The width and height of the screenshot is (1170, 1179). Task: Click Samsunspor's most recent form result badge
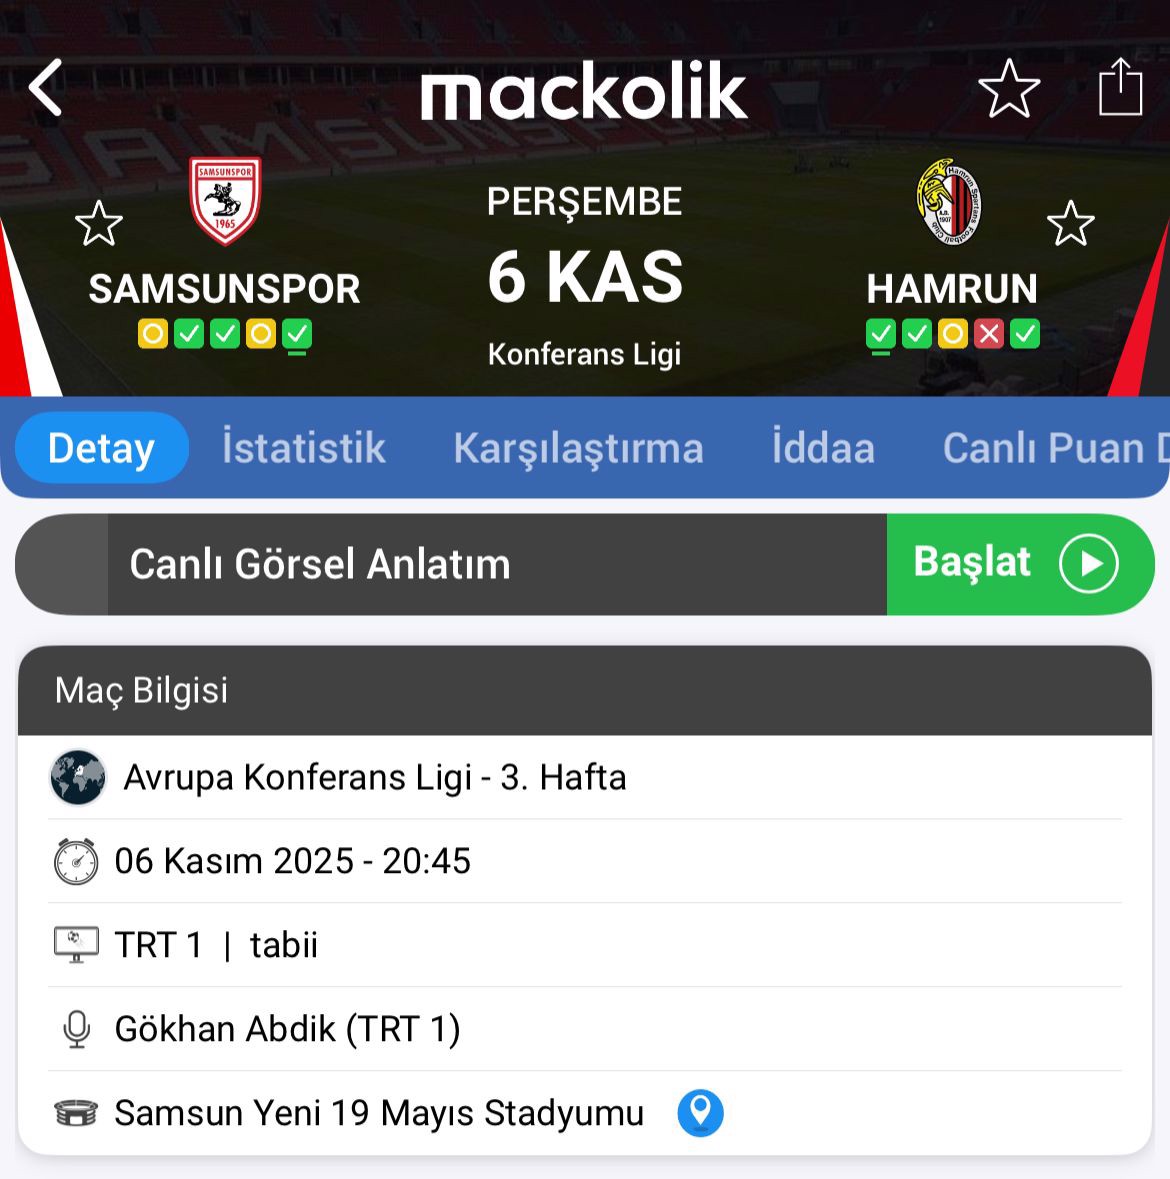point(297,335)
